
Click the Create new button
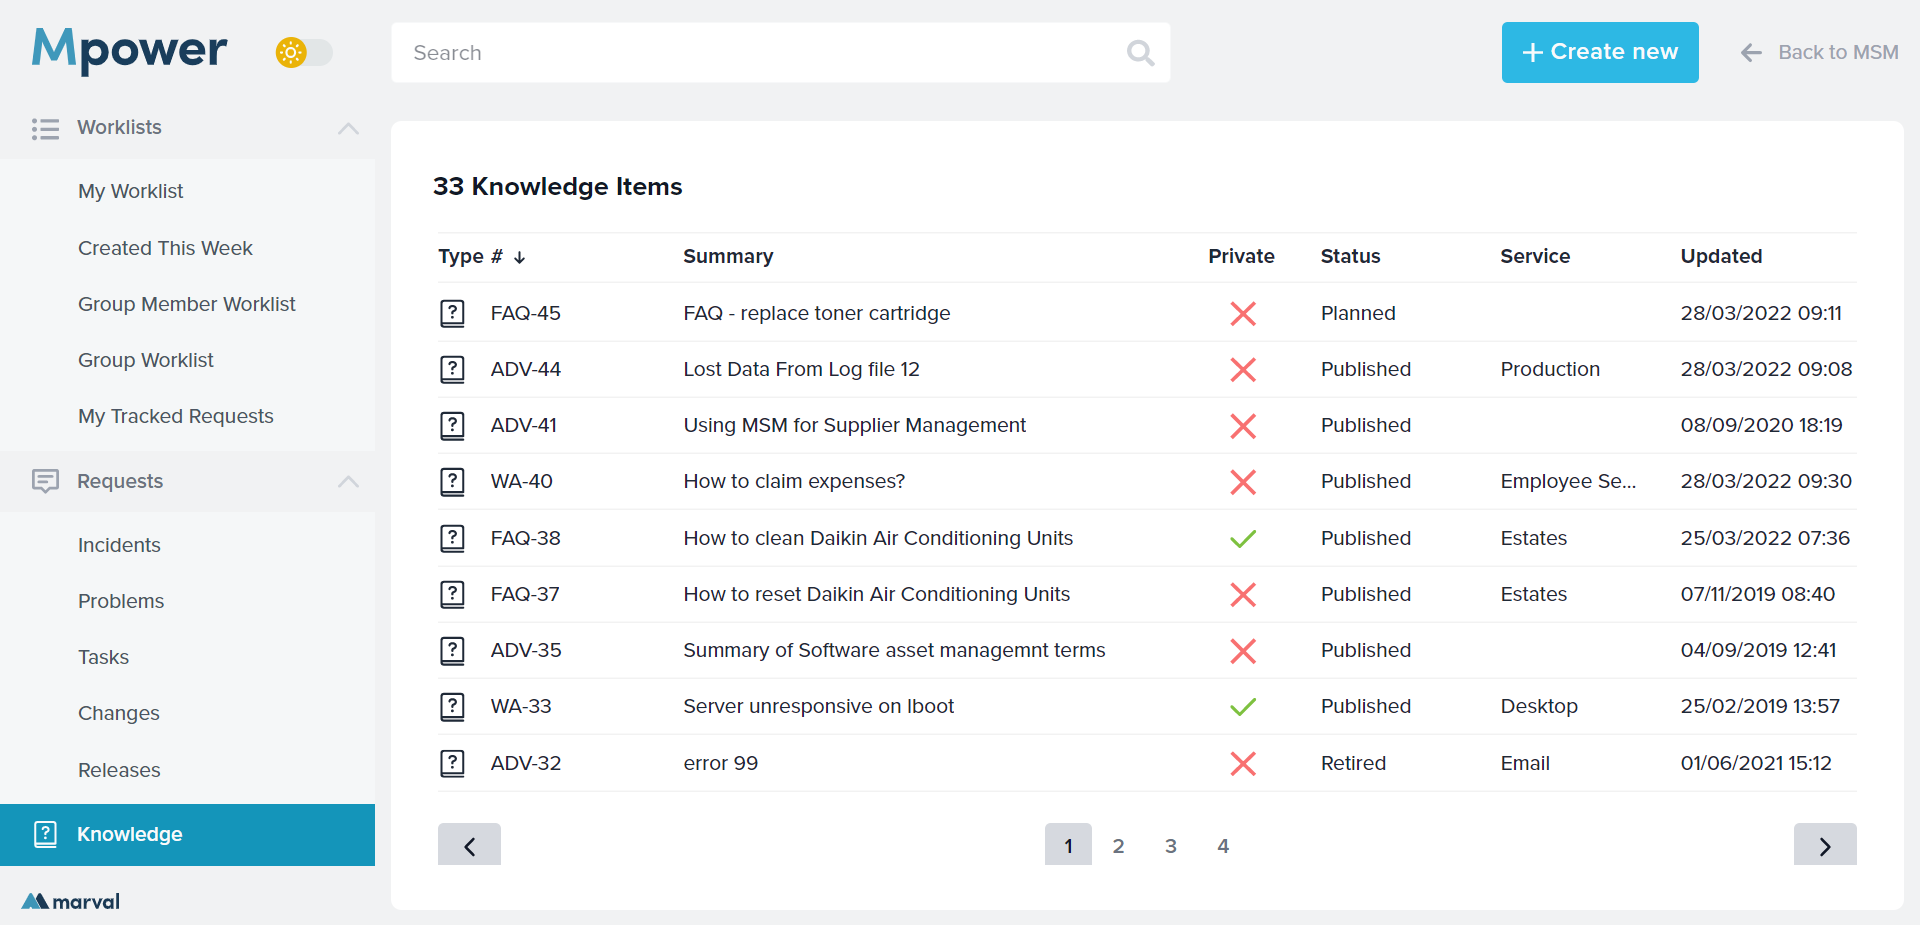coord(1599,52)
